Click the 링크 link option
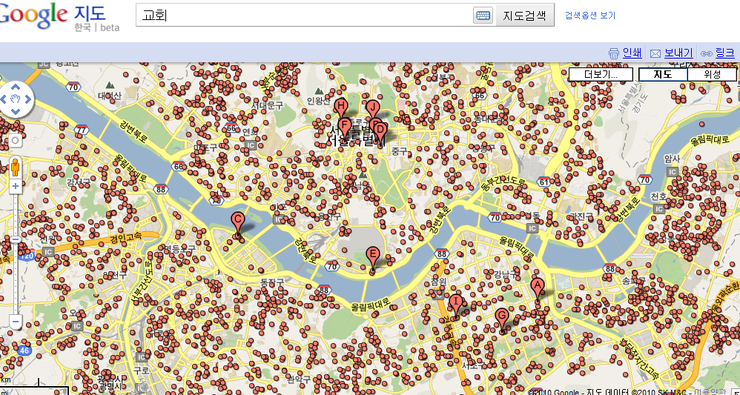Screen dimensions: 740x395 pyautogui.click(x=725, y=53)
